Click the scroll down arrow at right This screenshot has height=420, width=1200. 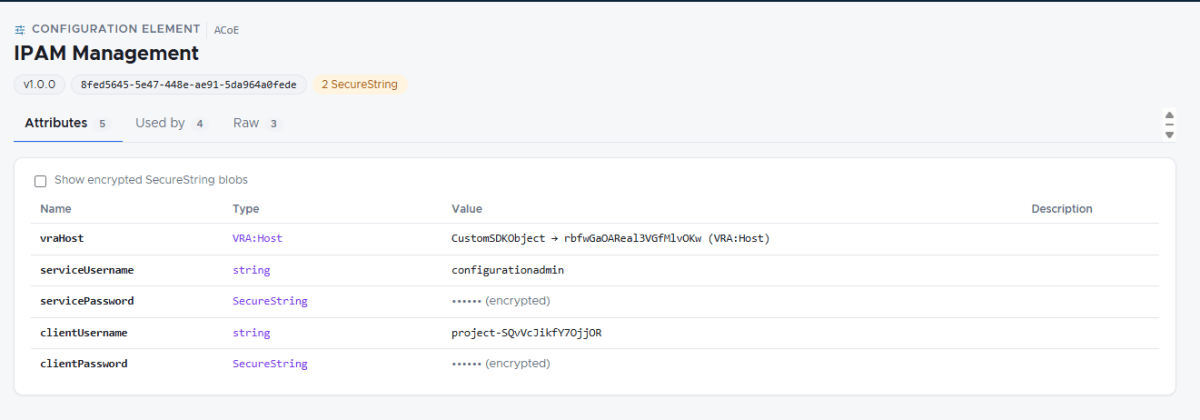pos(1169,133)
